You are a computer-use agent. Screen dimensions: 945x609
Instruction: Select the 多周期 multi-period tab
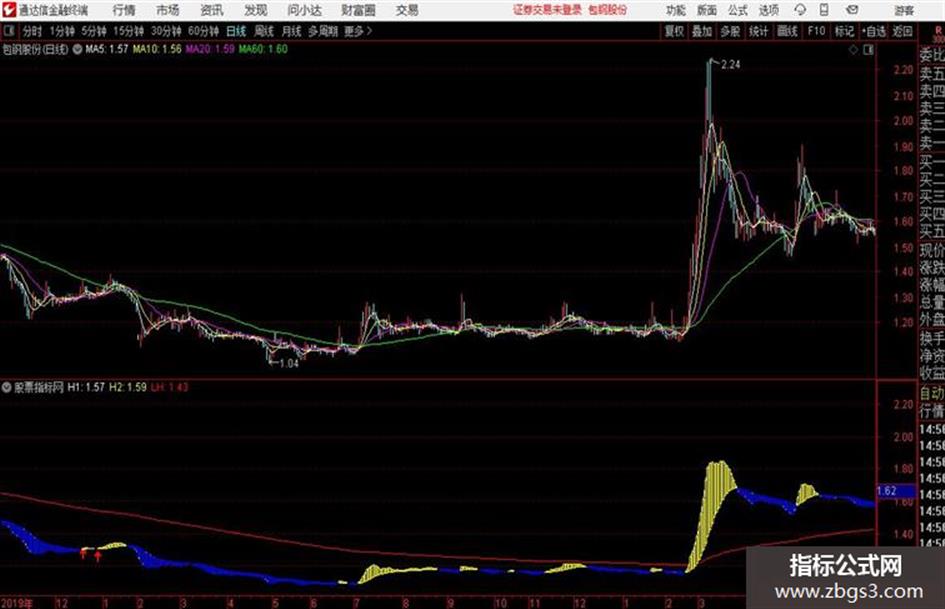(323, 31)
